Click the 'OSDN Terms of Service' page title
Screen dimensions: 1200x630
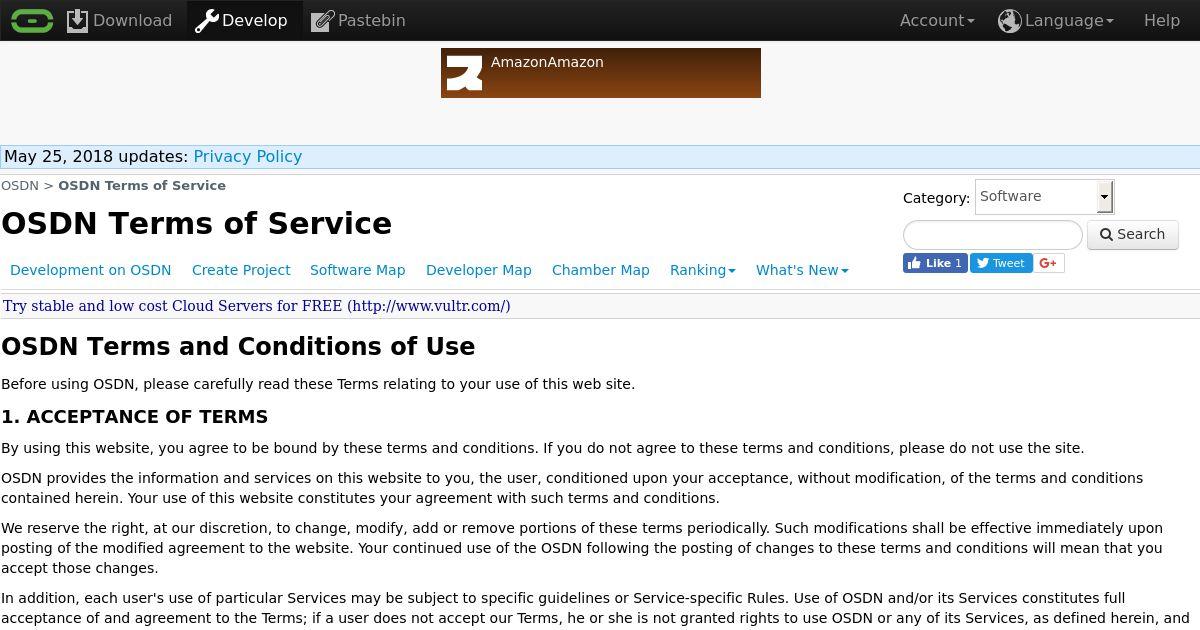click(x=197, y=223)
